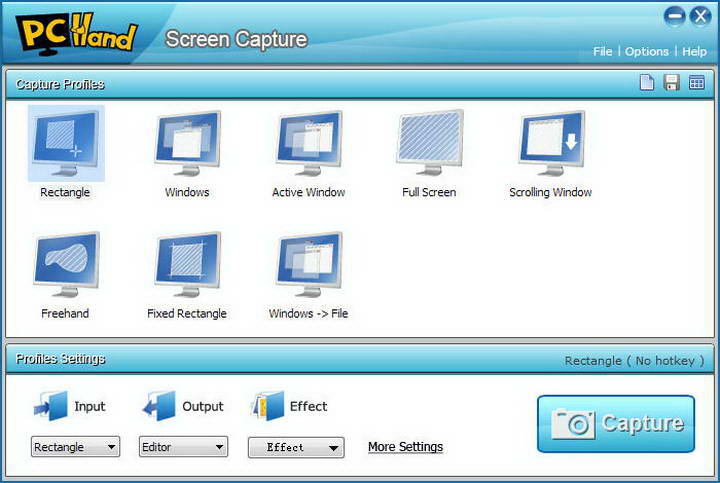This screenshot has height=483, width=720.
Task: Open the Editor output dropdown
Action: (x=183, y=447)
